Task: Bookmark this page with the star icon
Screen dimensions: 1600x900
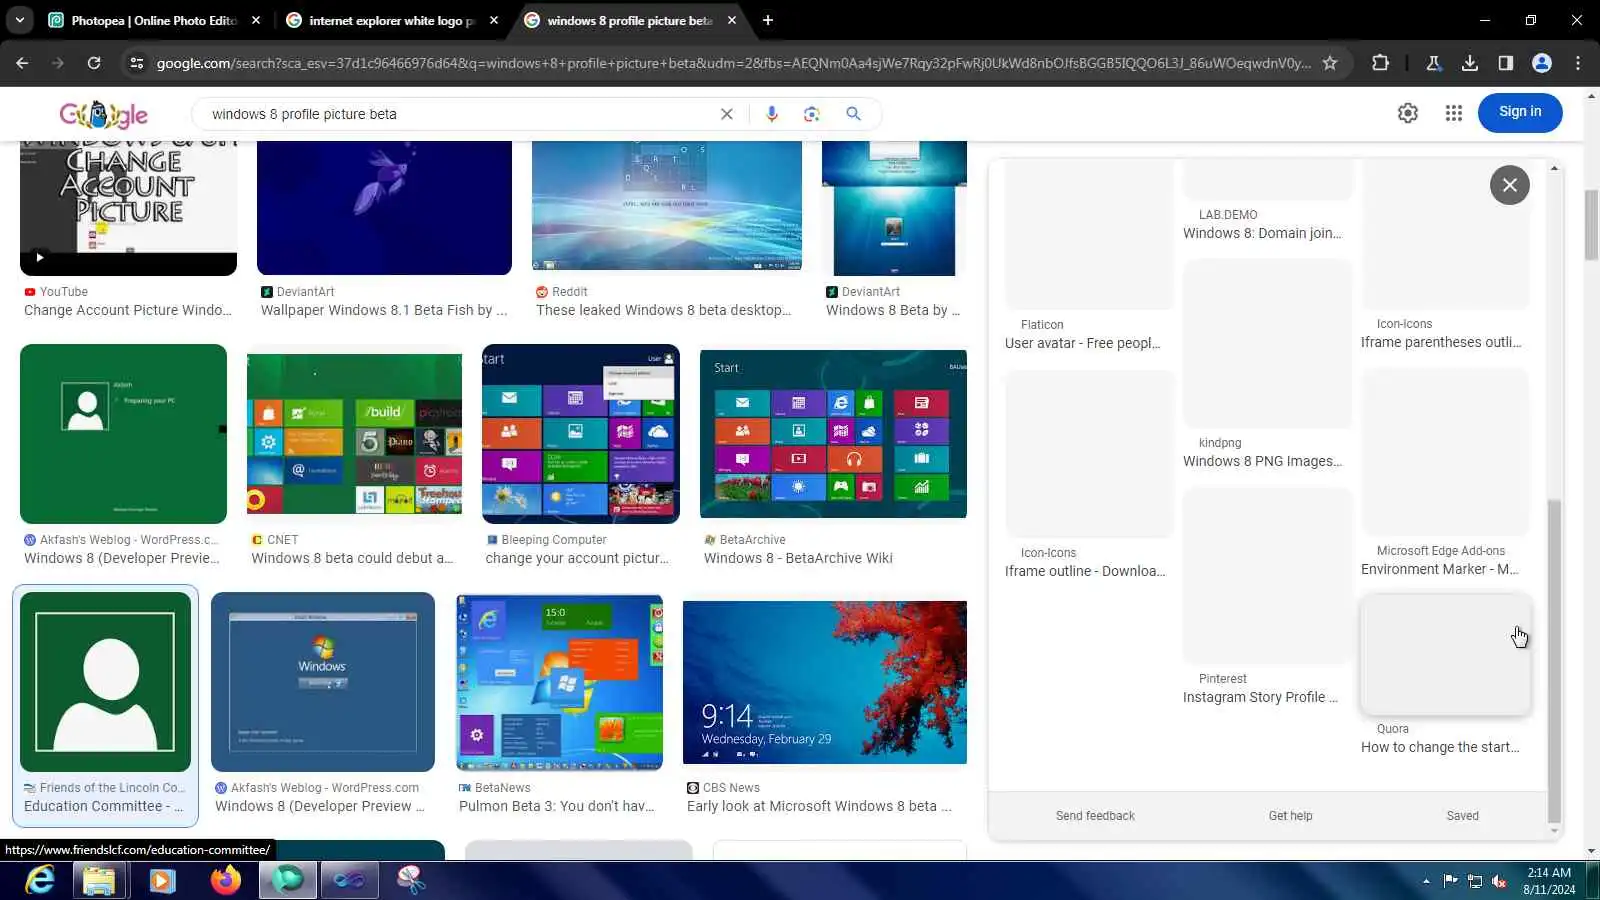Action: click(x=1330, y=63)
